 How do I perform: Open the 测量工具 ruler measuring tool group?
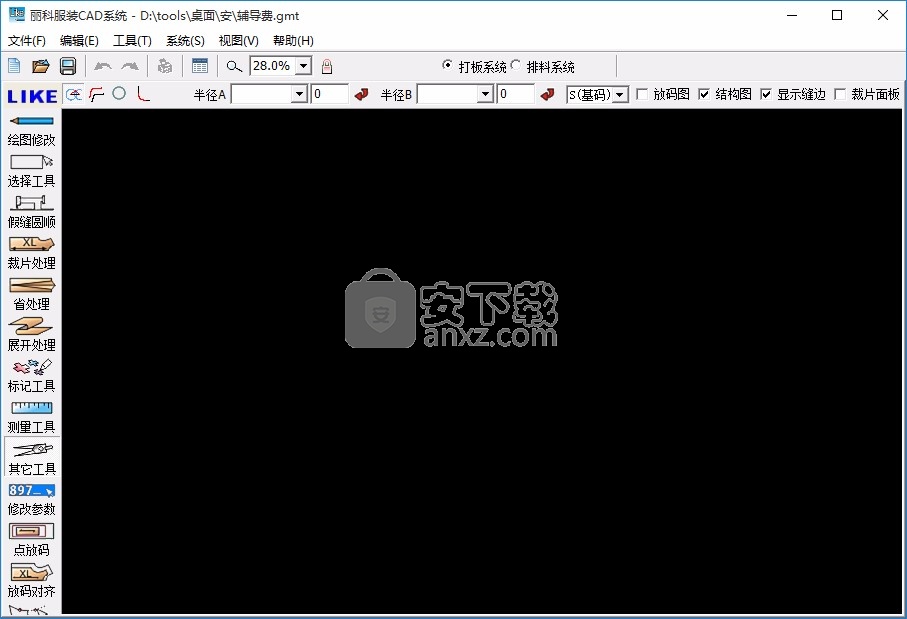click(32, 418)
